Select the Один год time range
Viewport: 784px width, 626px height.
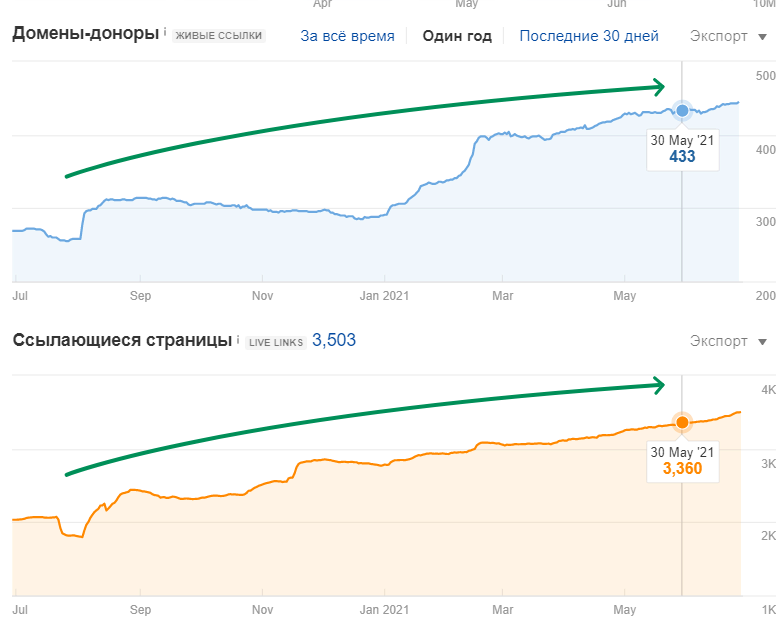click(457, 36)
